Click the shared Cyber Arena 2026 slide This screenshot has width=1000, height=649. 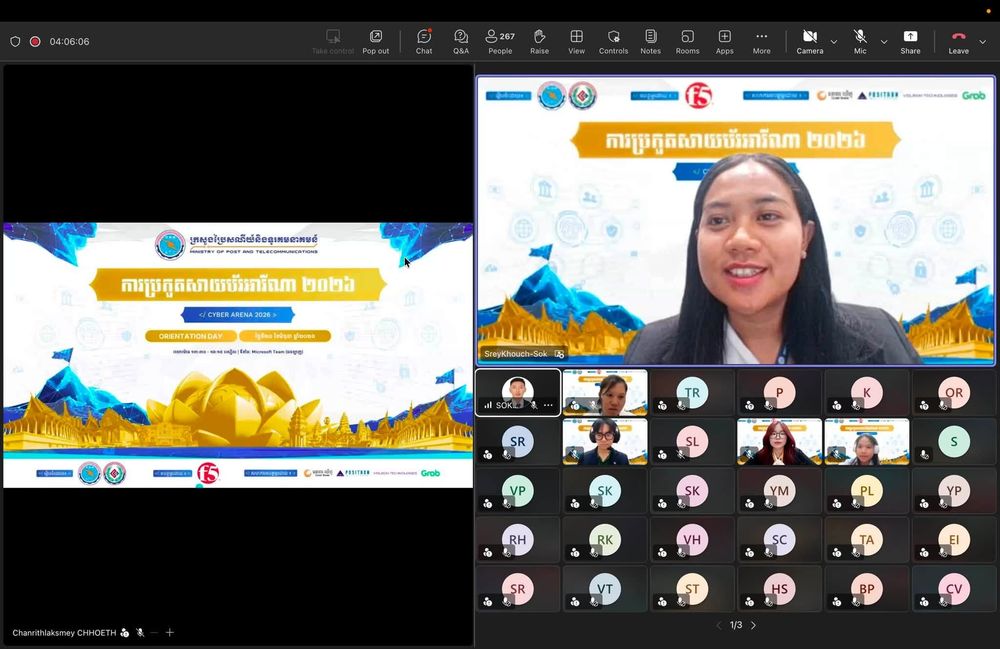238,355
